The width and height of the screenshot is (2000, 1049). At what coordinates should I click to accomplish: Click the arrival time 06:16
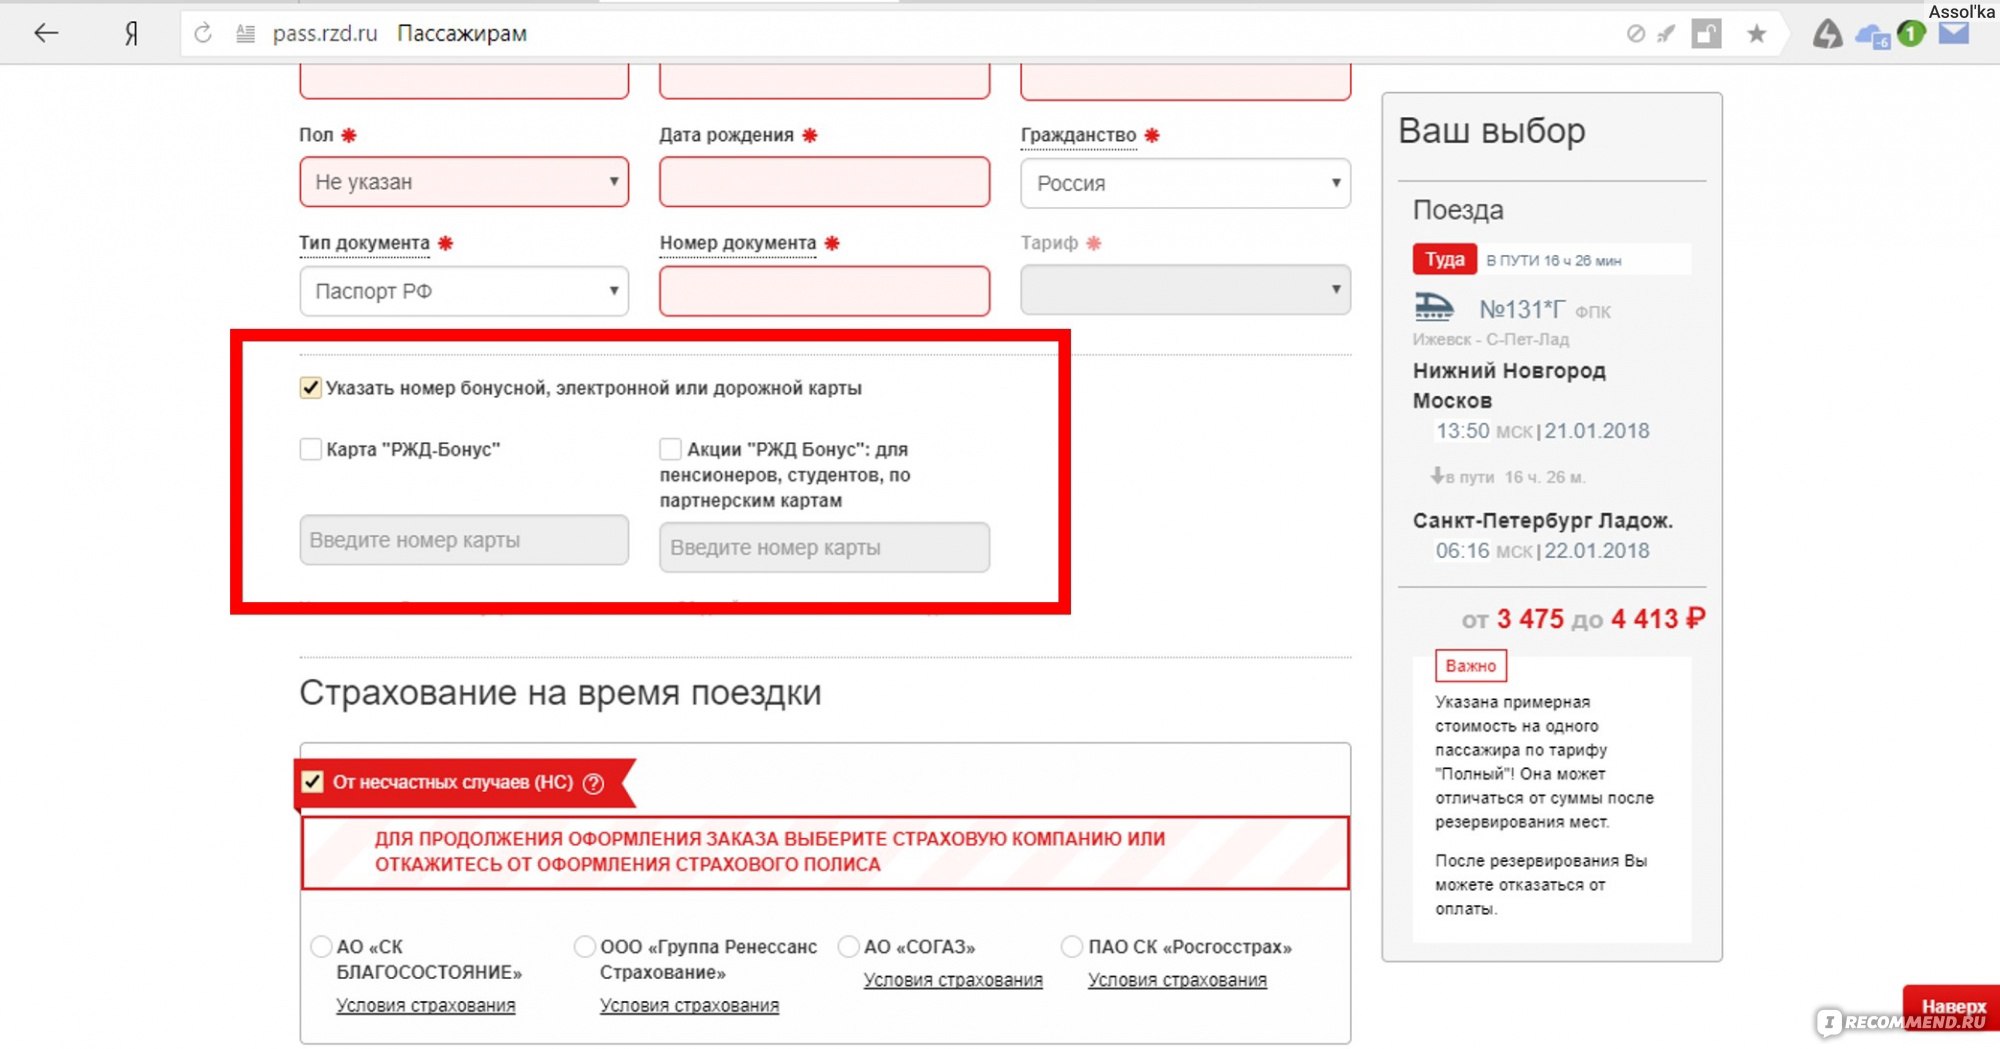1463,551
